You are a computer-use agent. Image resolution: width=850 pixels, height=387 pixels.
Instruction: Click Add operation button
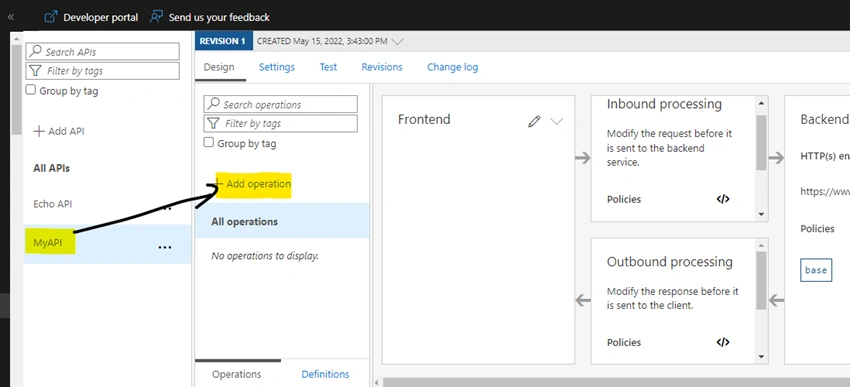(x=254, y=184)
